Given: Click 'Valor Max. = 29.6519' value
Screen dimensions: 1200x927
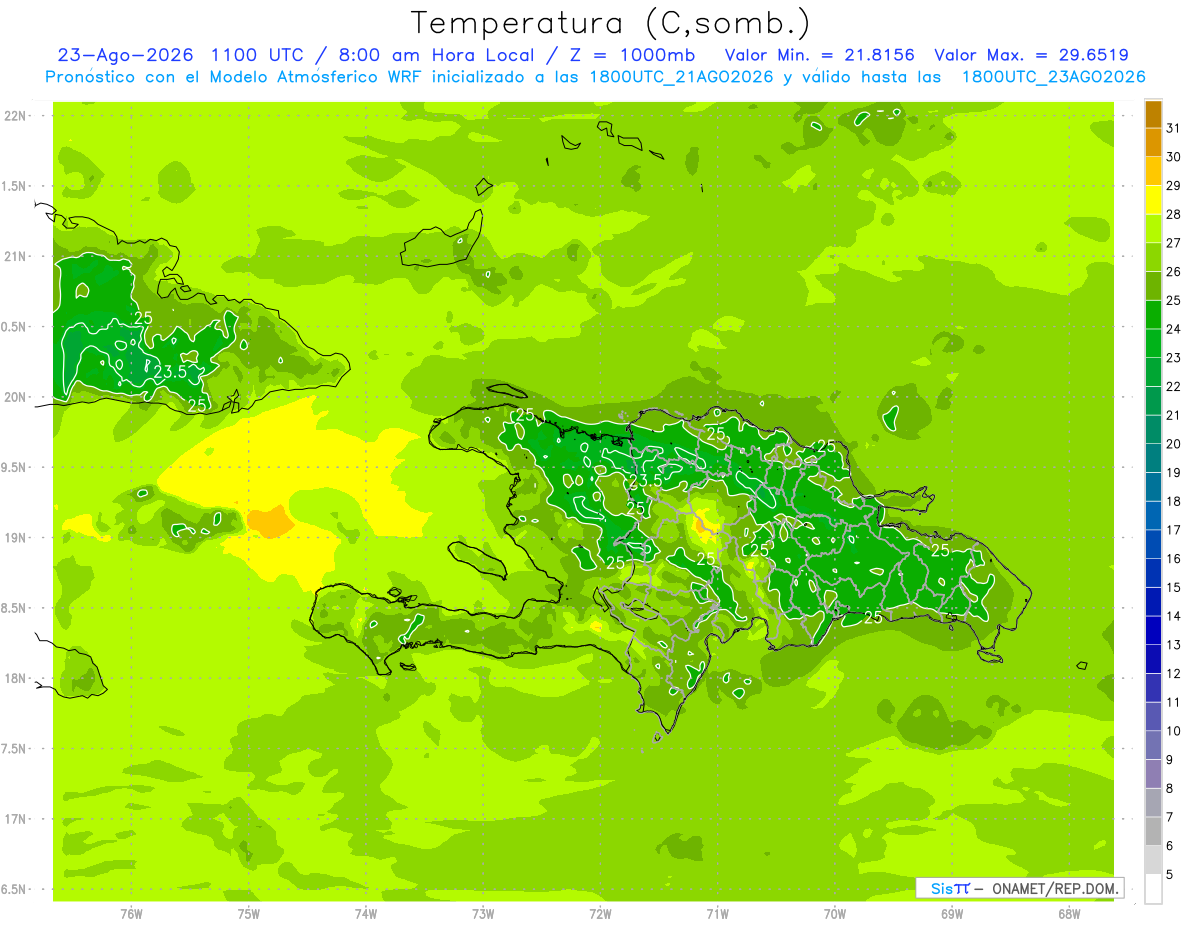Looking at the screenshot, I should (1031, 55).
